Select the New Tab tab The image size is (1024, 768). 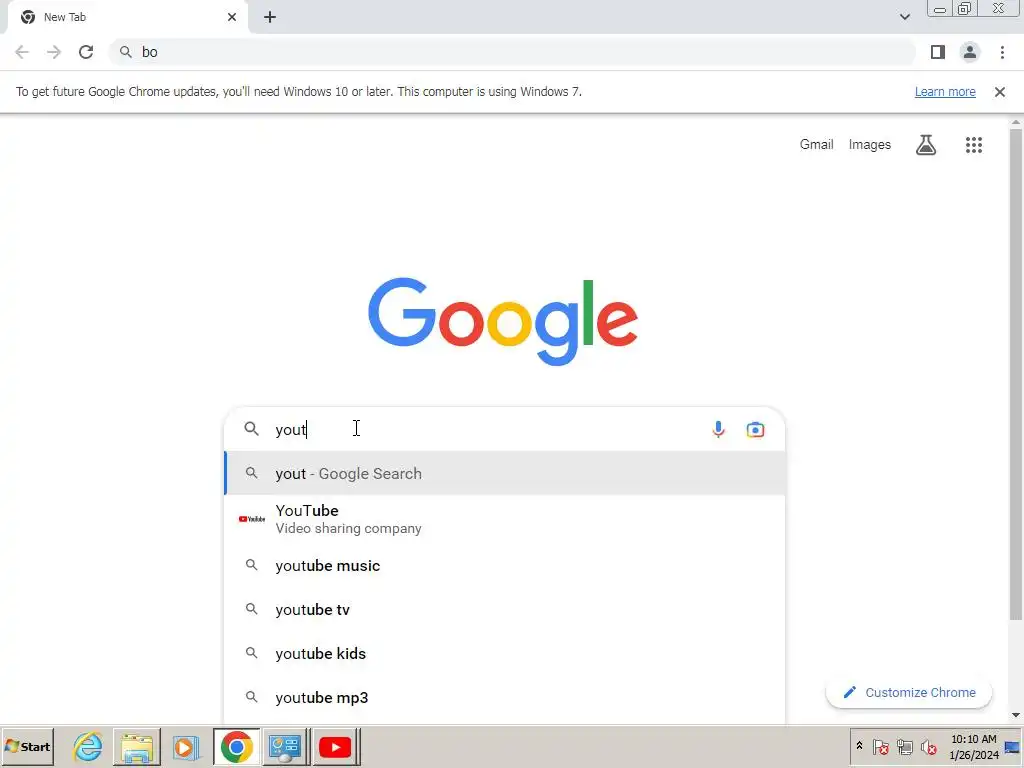click(127, 17)
